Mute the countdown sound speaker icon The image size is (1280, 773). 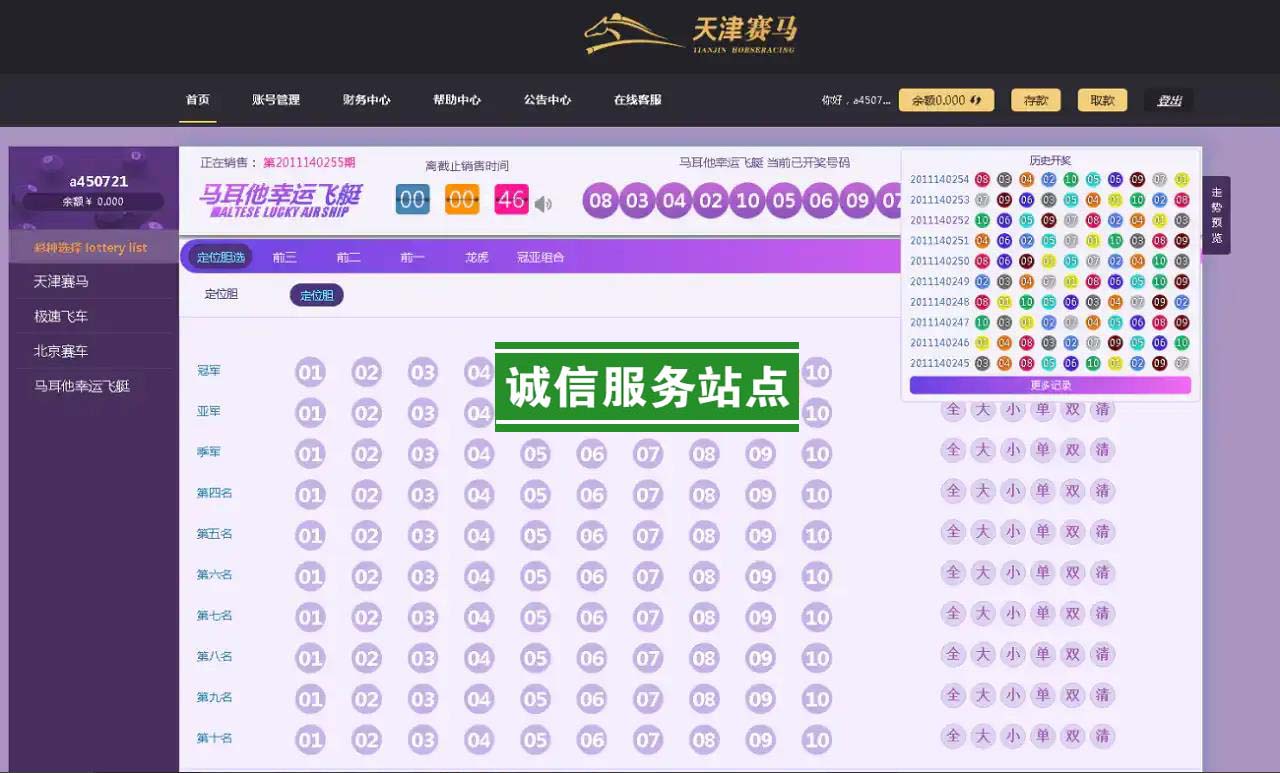pos(543,204)
